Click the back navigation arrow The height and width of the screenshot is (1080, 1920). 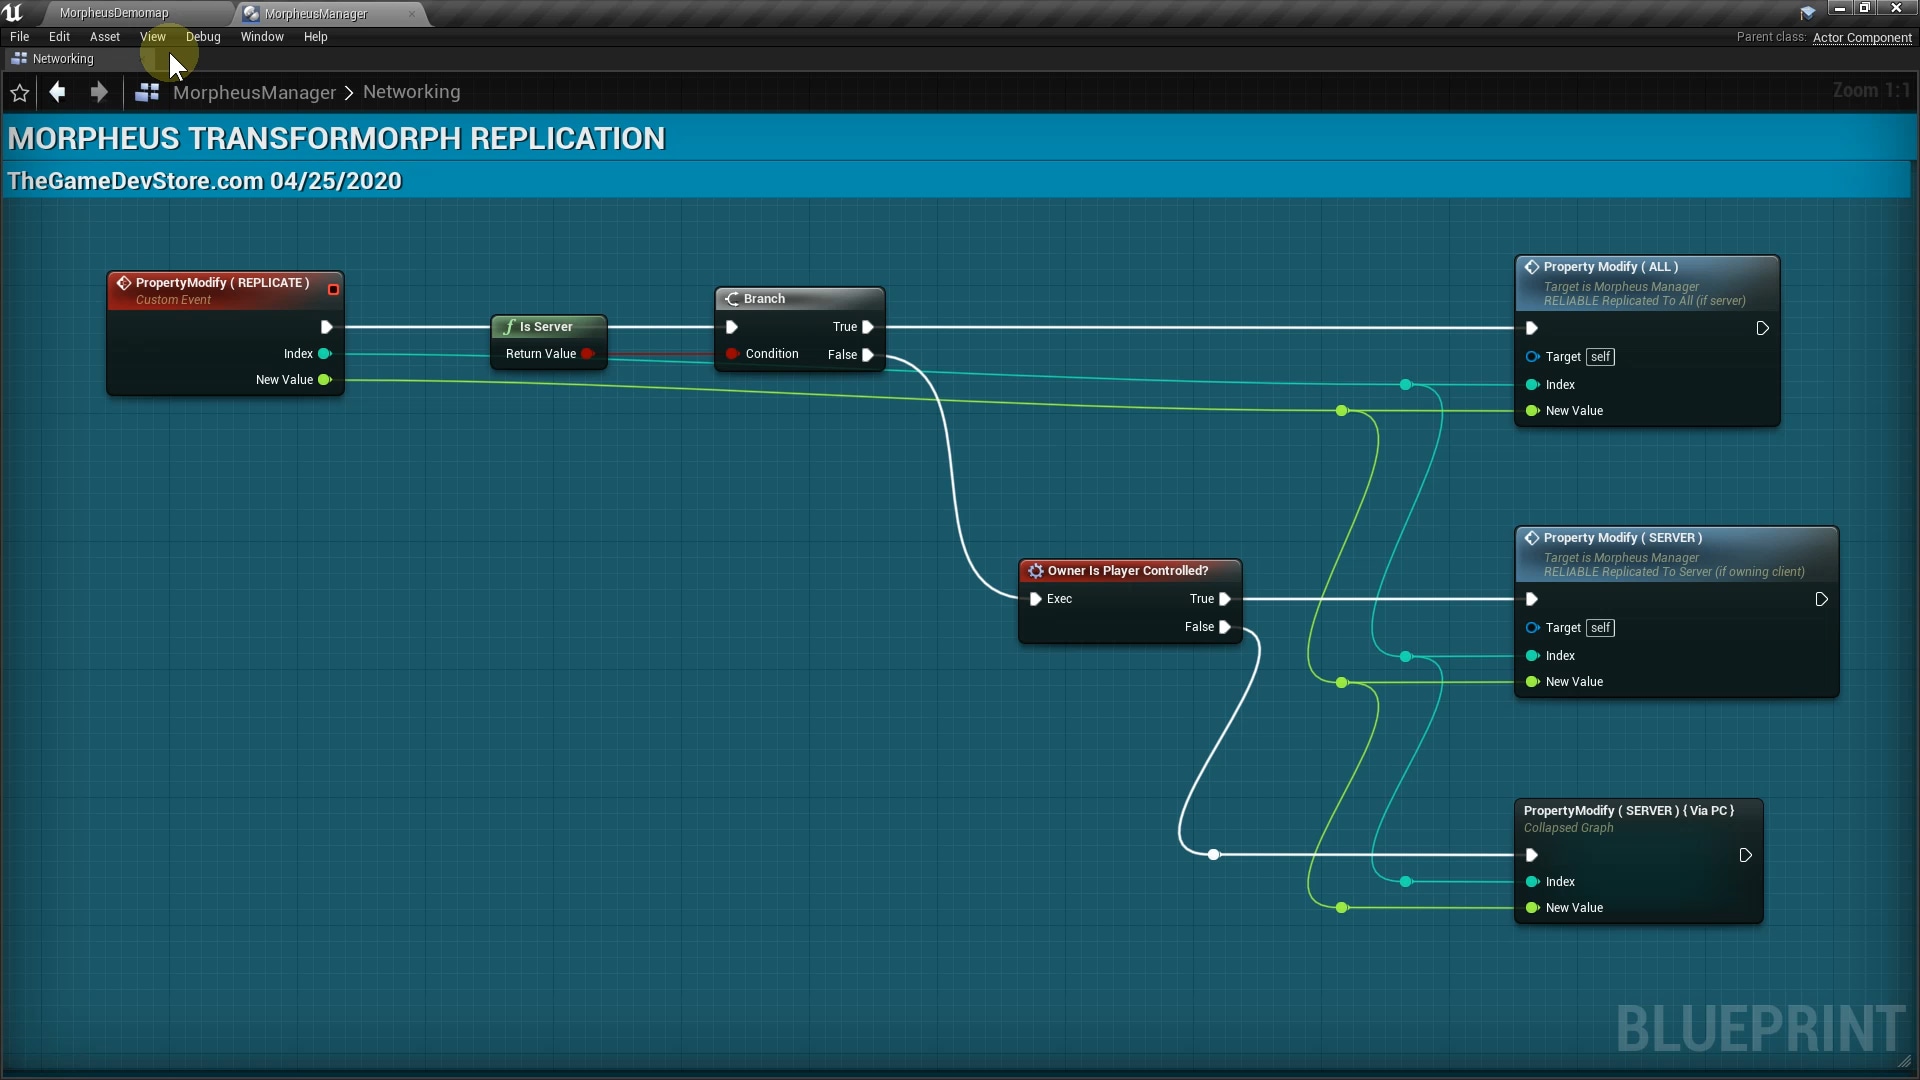[56, 92]
